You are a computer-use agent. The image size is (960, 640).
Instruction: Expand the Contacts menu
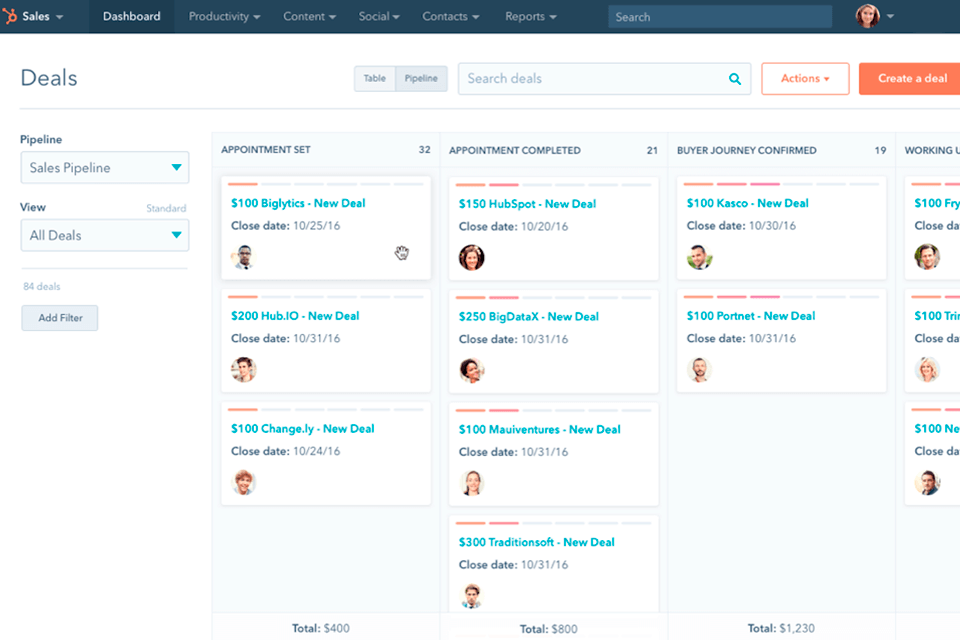pyautogui.click(x=451, y=17)
